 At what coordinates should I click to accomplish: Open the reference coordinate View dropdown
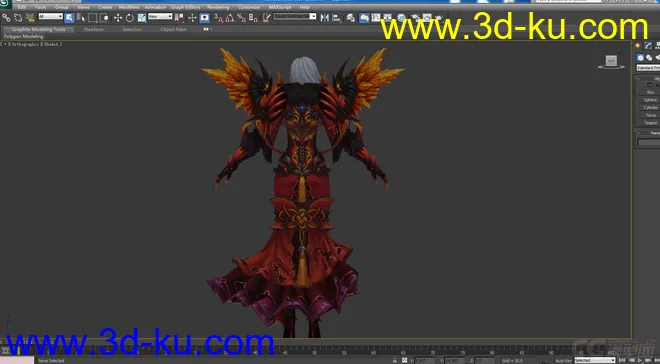160,17
